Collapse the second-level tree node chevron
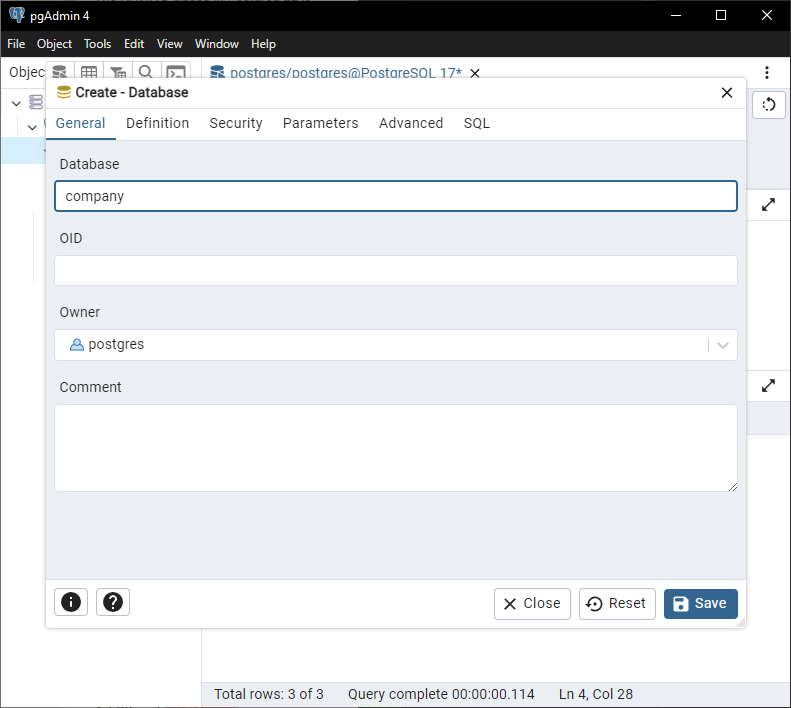The width and height of the screenshot is (791, 708). (32, 127)
